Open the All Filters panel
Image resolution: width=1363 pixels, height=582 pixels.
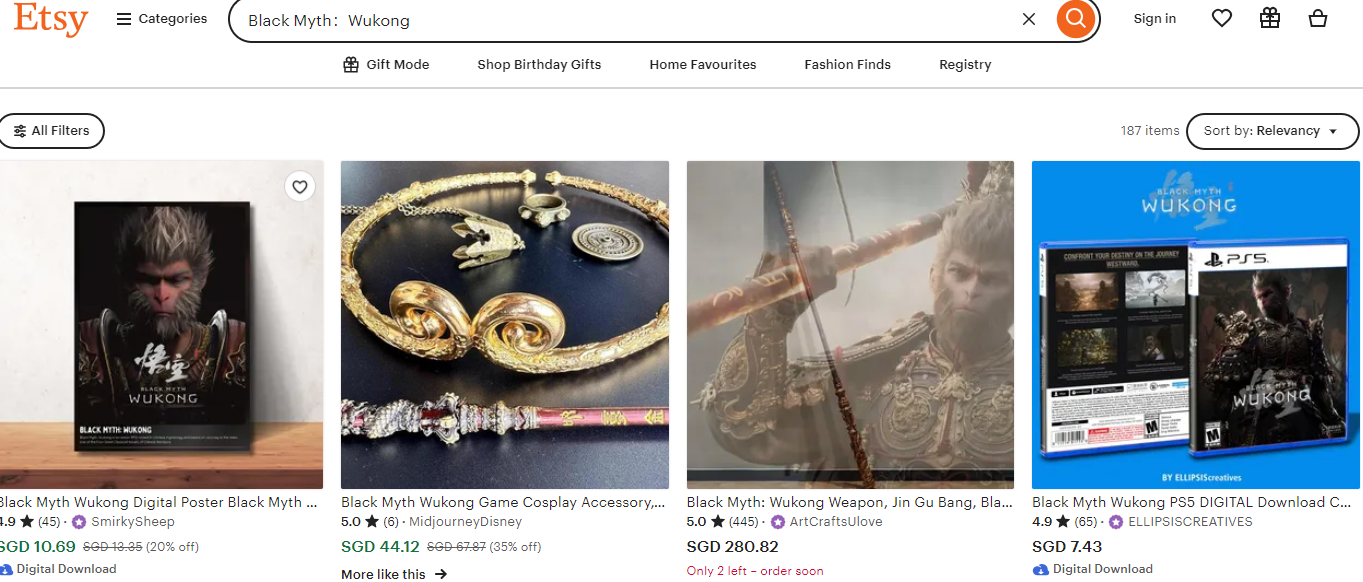point(52,131)
